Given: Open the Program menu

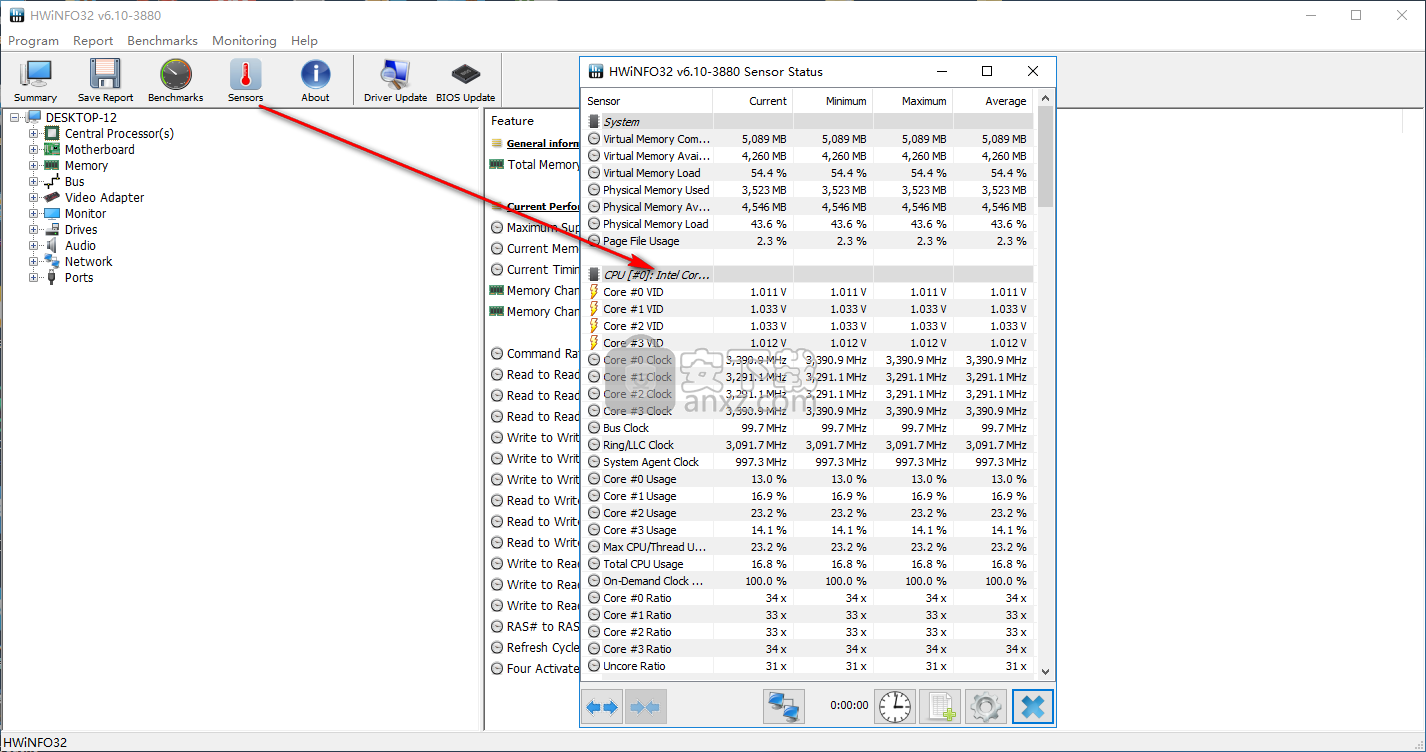Looking at the screenshot, I should click(33, 41).
